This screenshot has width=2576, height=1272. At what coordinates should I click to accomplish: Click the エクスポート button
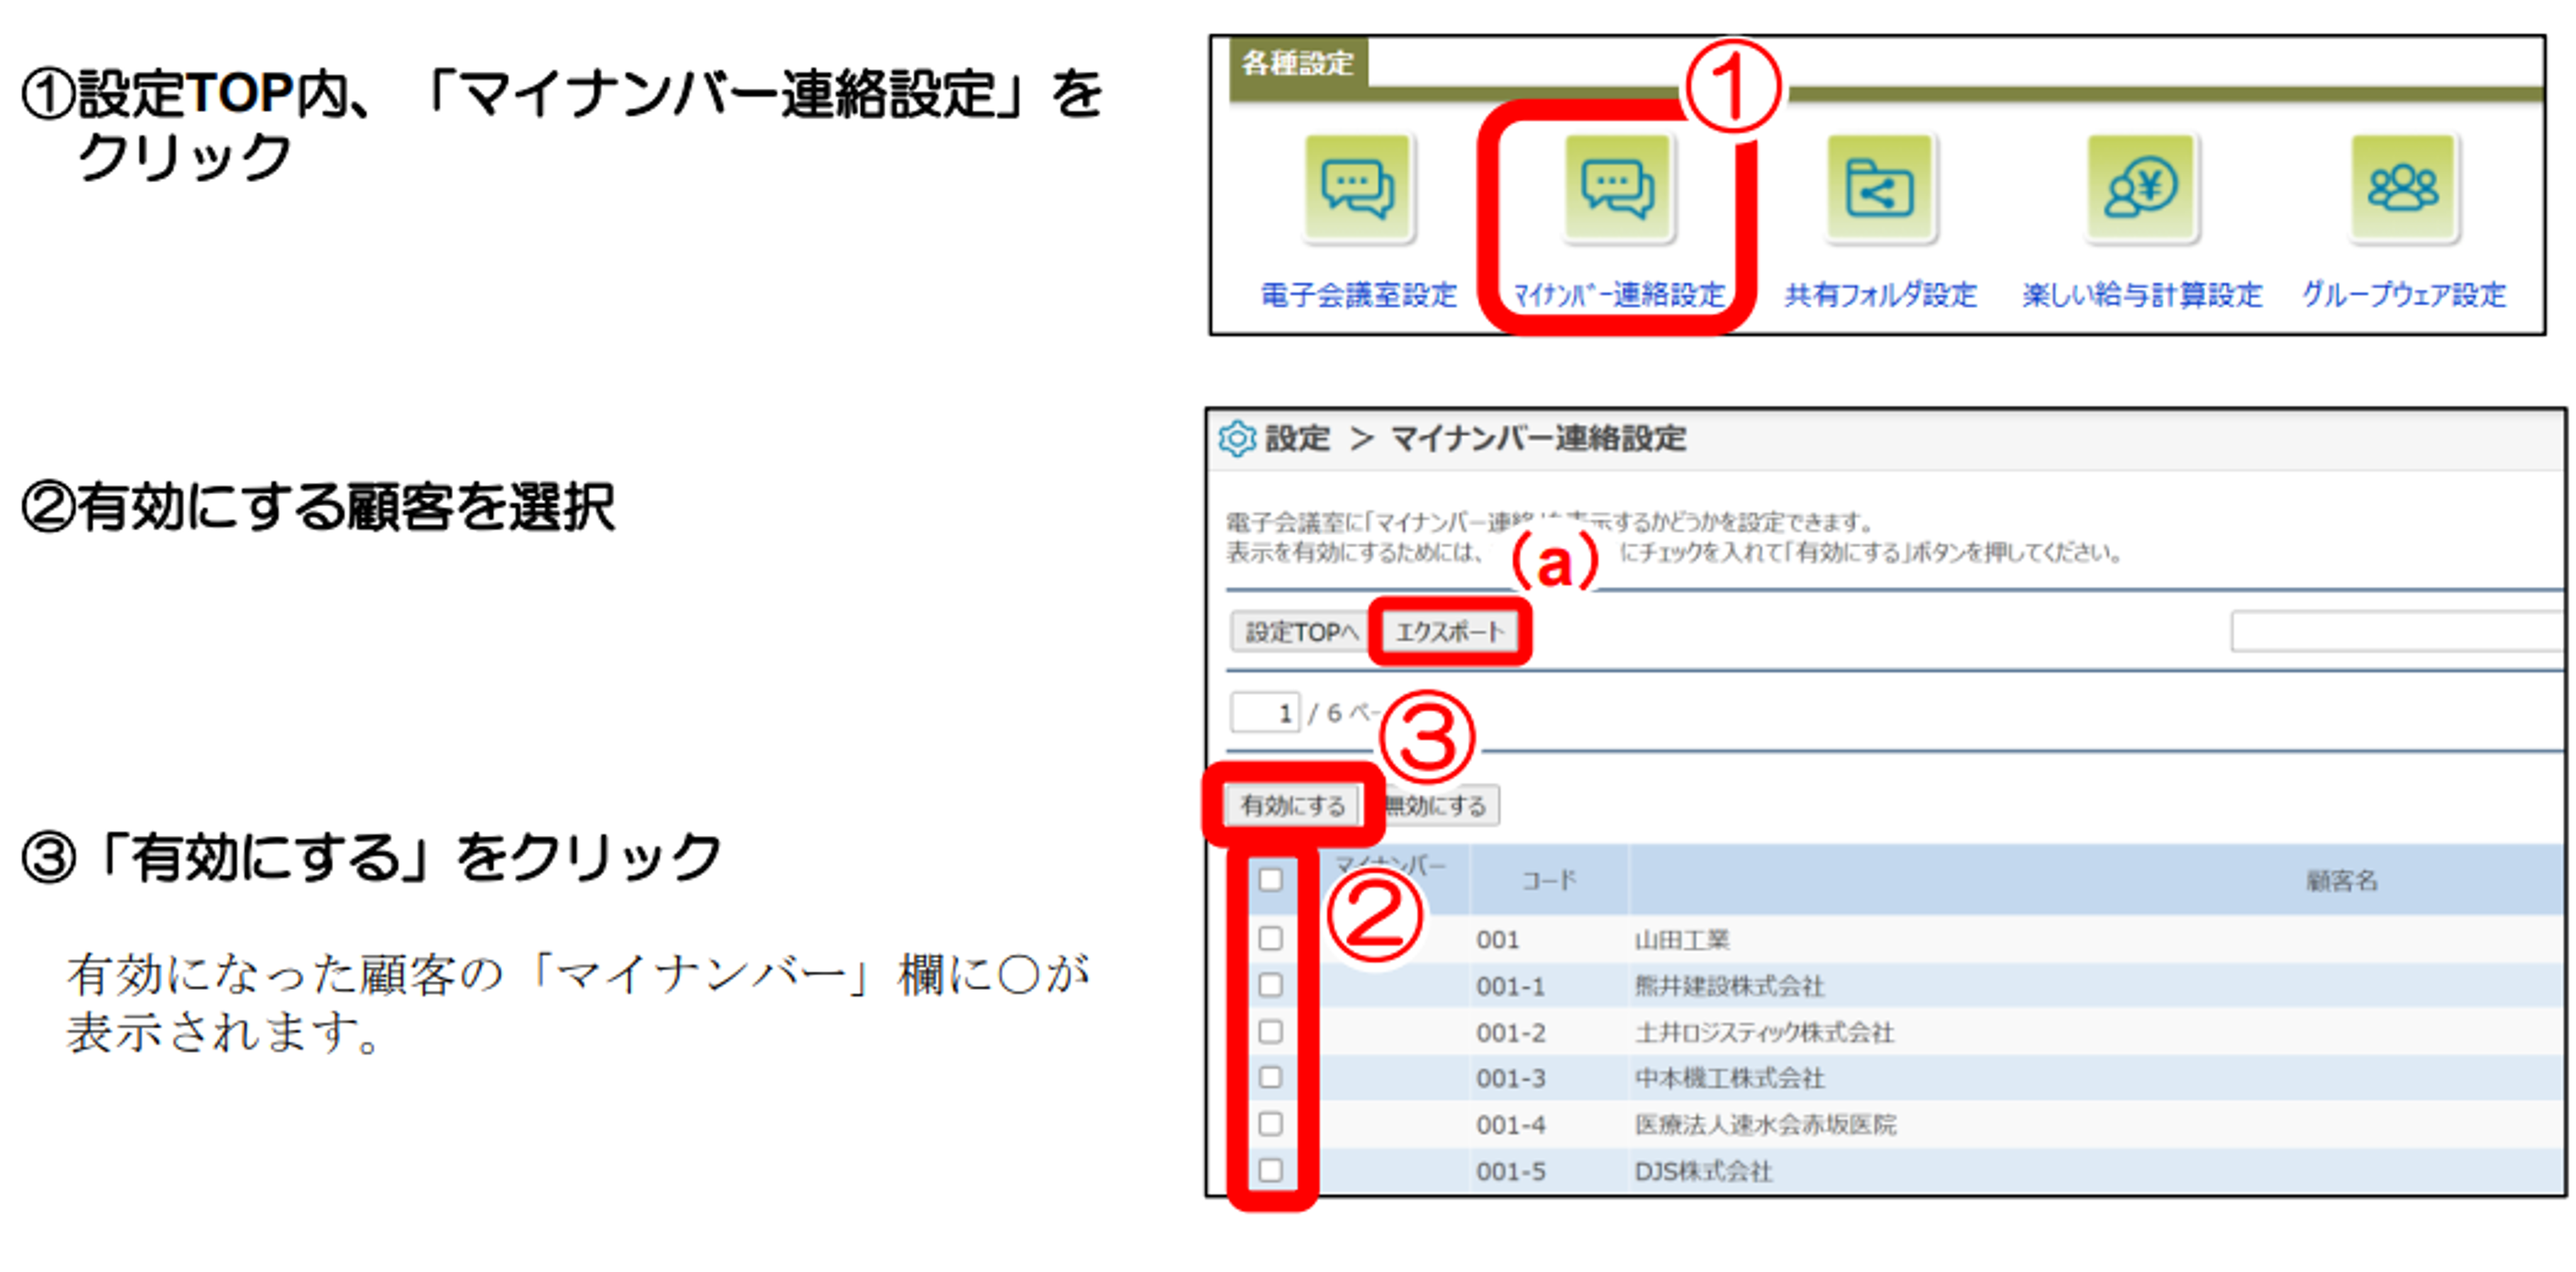(1449, 632)
